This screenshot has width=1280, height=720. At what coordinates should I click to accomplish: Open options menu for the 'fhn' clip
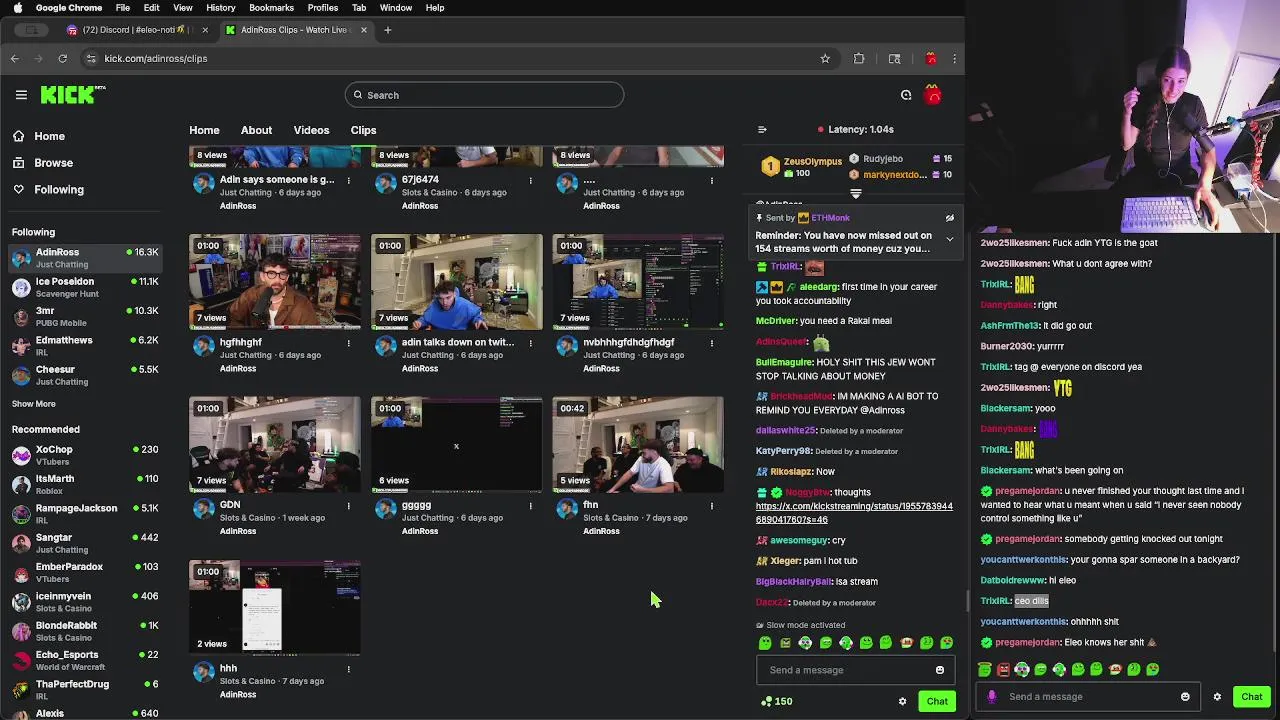[712, 506]
